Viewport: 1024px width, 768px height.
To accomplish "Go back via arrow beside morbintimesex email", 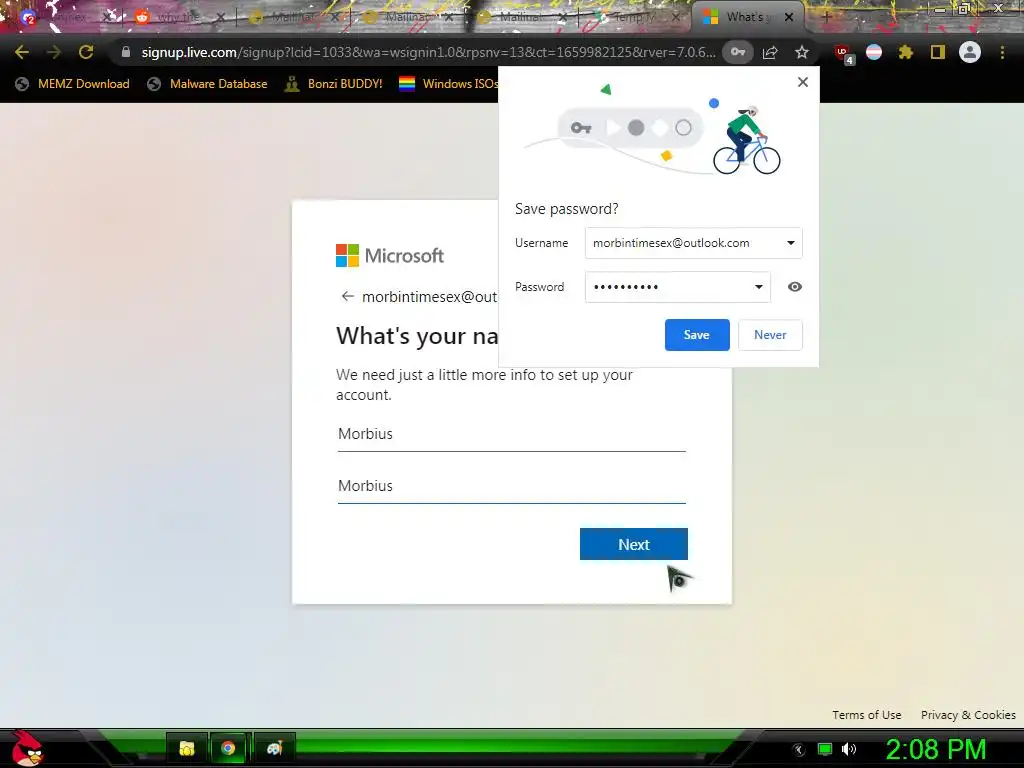I will click(x=347, y=296).
